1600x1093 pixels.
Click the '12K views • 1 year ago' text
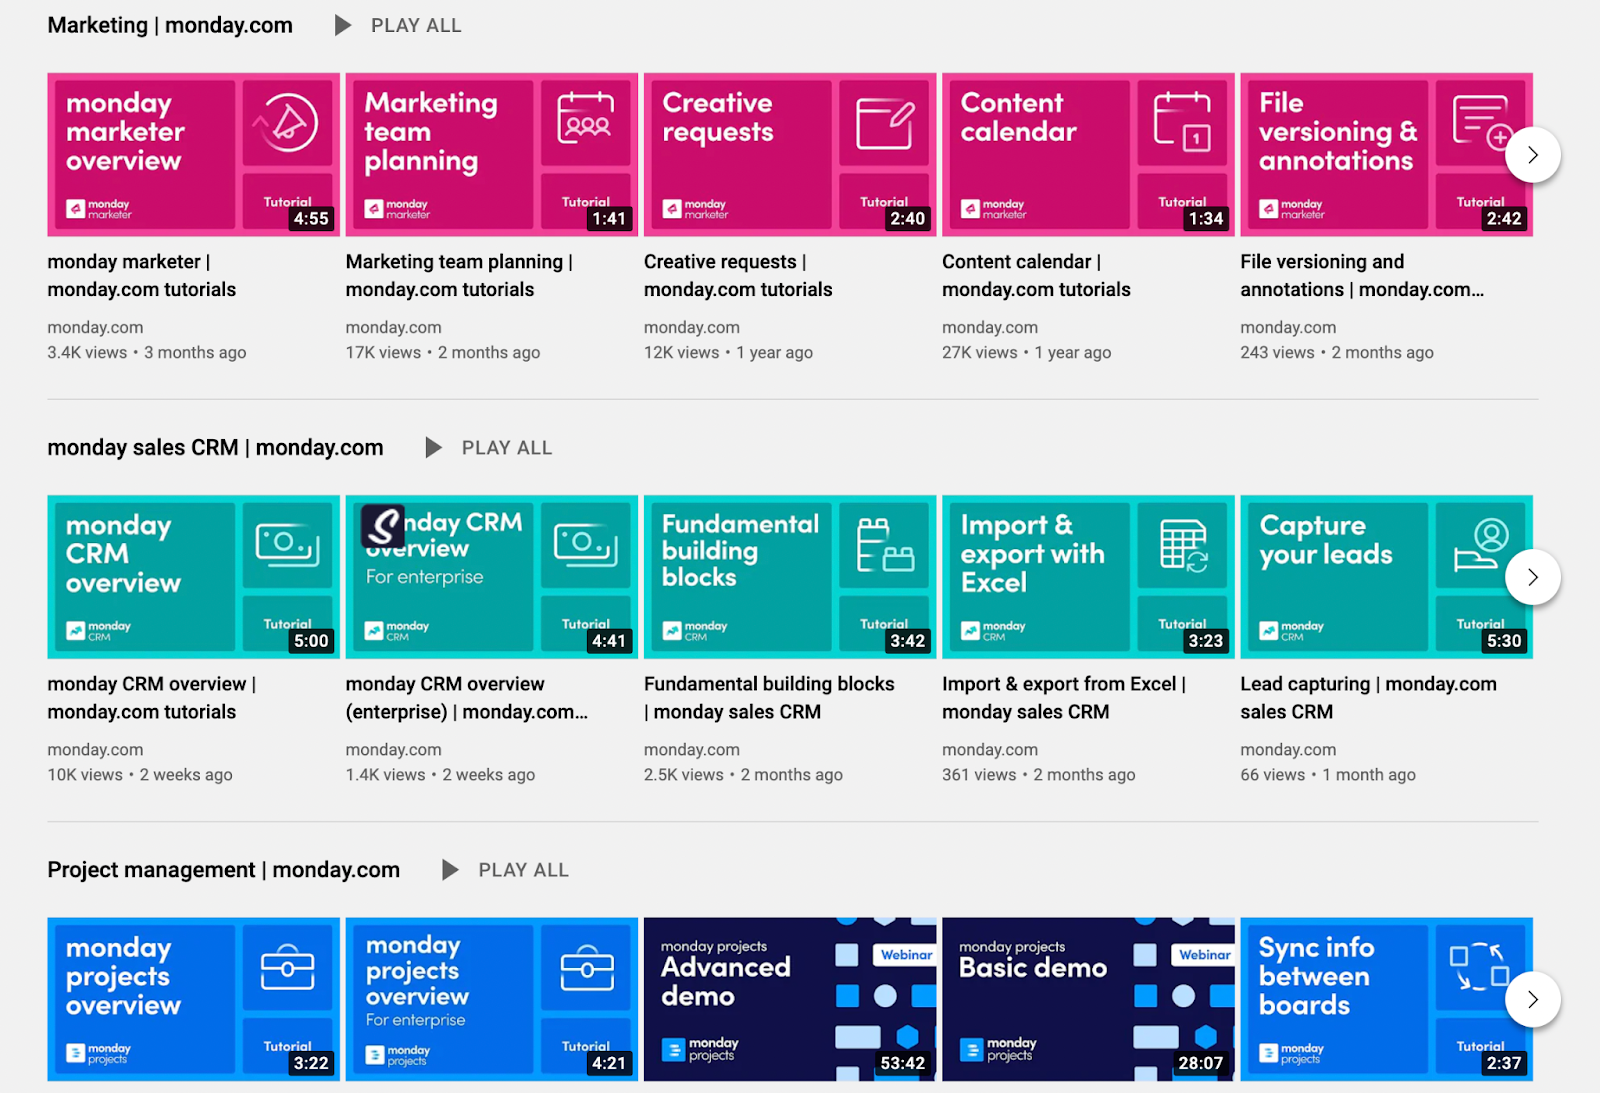pyautogui.click(x=728, y=352)
